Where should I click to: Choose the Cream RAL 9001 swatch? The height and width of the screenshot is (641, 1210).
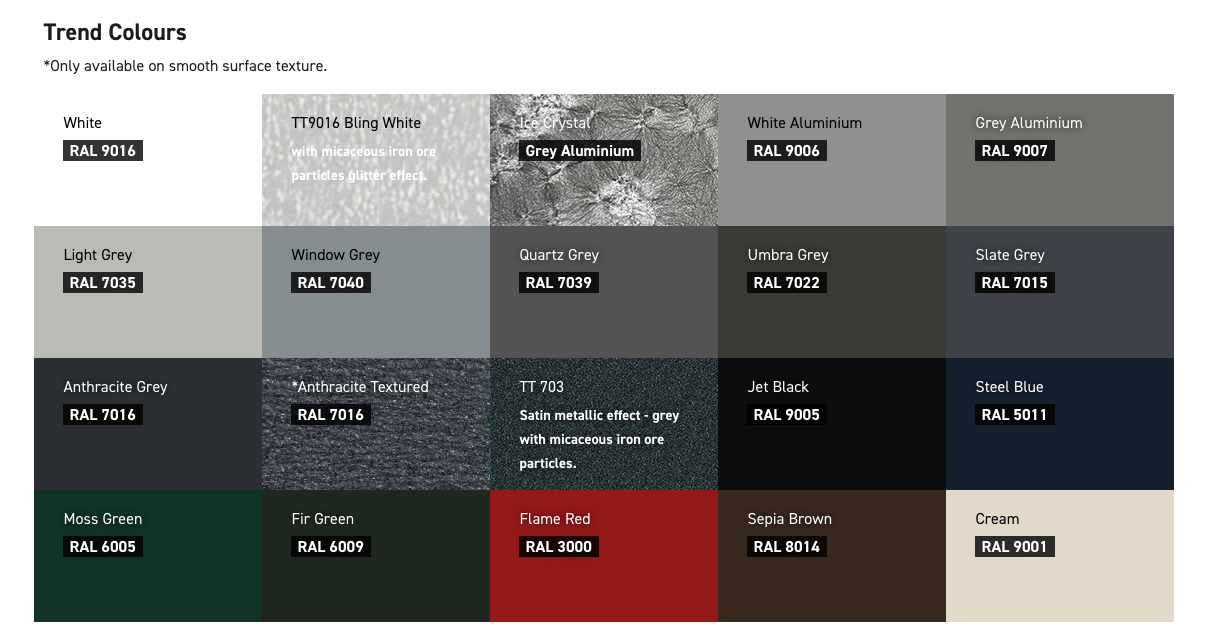pyautogui.click(x=1060, y=556)
